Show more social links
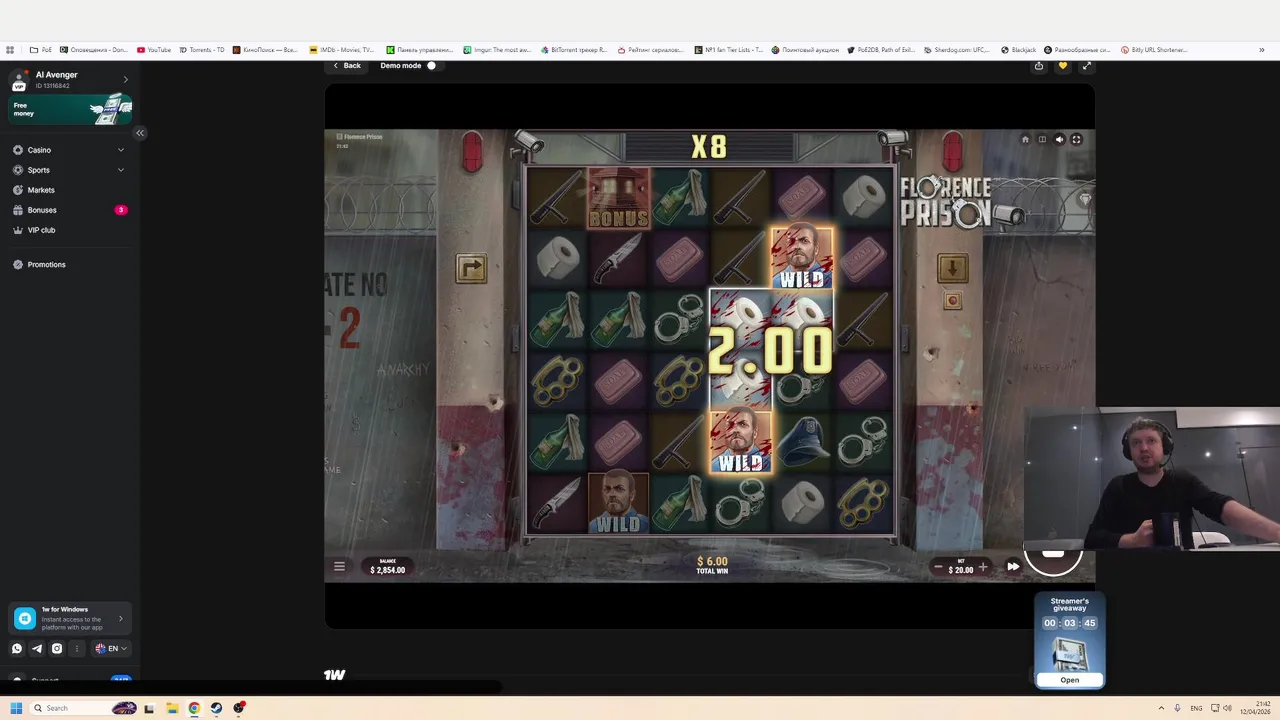Image resolution: width=1280 pixels, height=720 pixels. (76, 648)
